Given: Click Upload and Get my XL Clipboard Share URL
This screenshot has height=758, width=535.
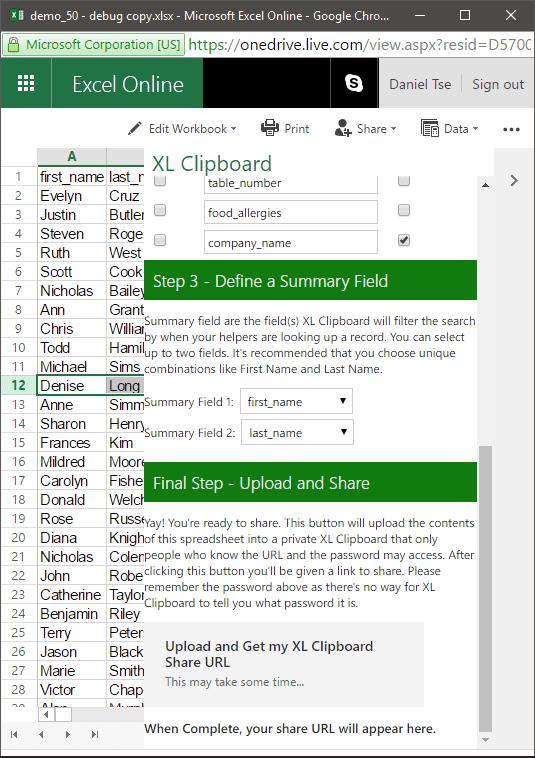Looking at the screenshot, I should 284,664.
